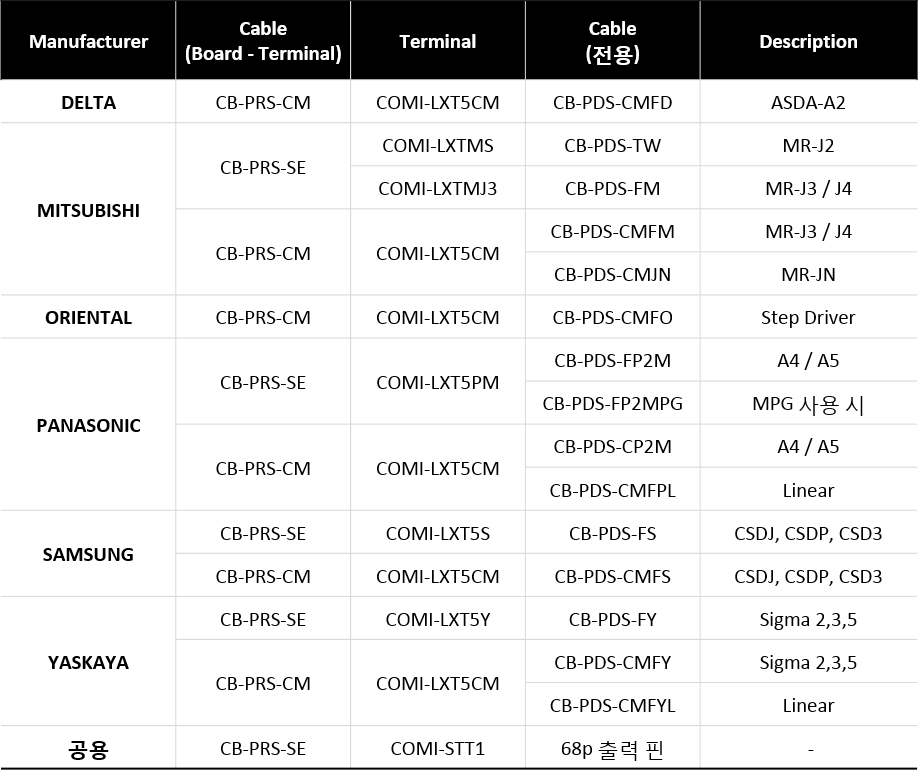Viewport: 919px width, 774px height.
Task: Click the SAMSUNG manufacturer cell
Action: coord(88,555)
